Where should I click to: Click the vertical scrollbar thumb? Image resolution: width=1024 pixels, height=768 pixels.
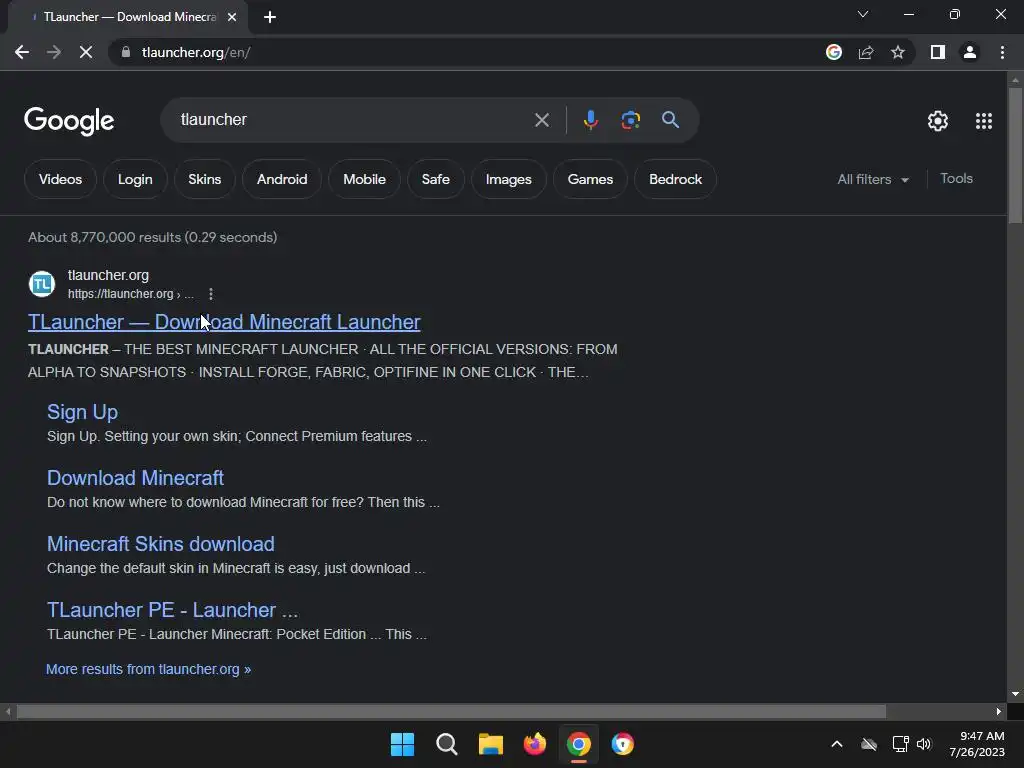pos(1015,155)
